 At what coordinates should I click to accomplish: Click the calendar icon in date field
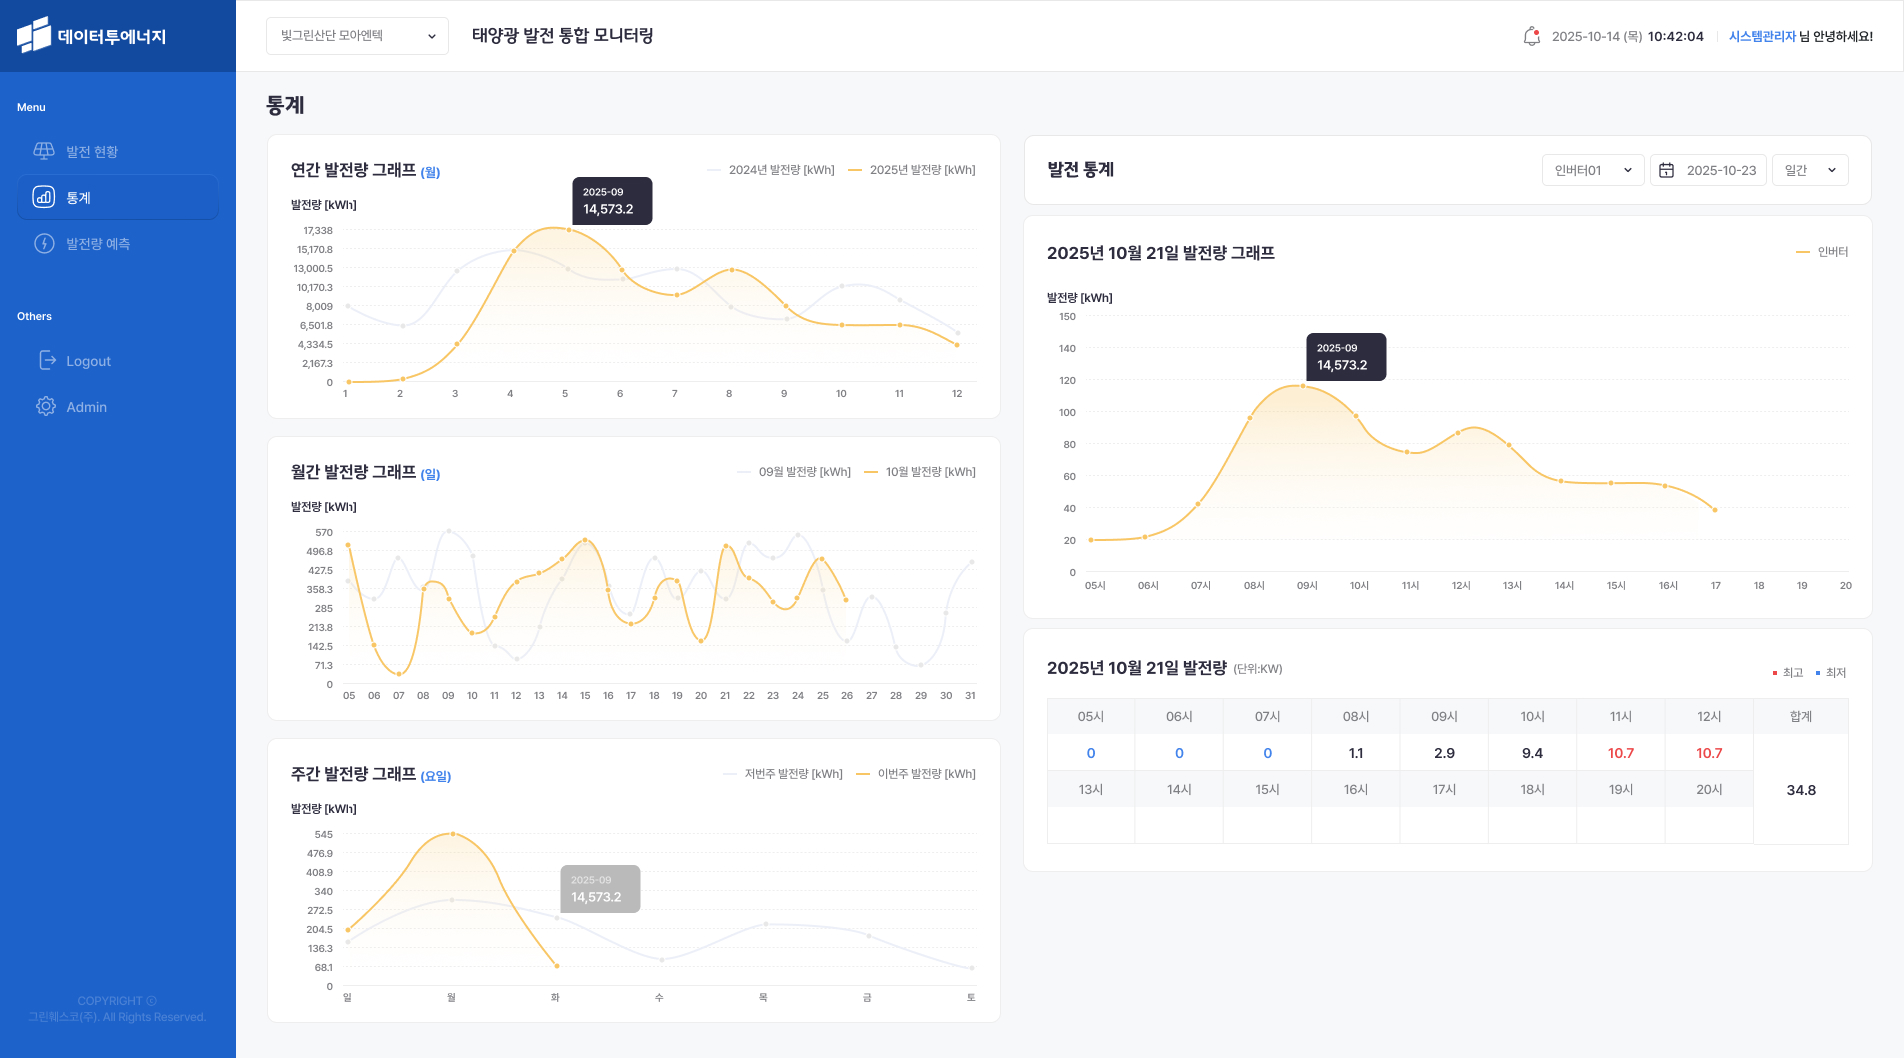(x=1667, y=170)
